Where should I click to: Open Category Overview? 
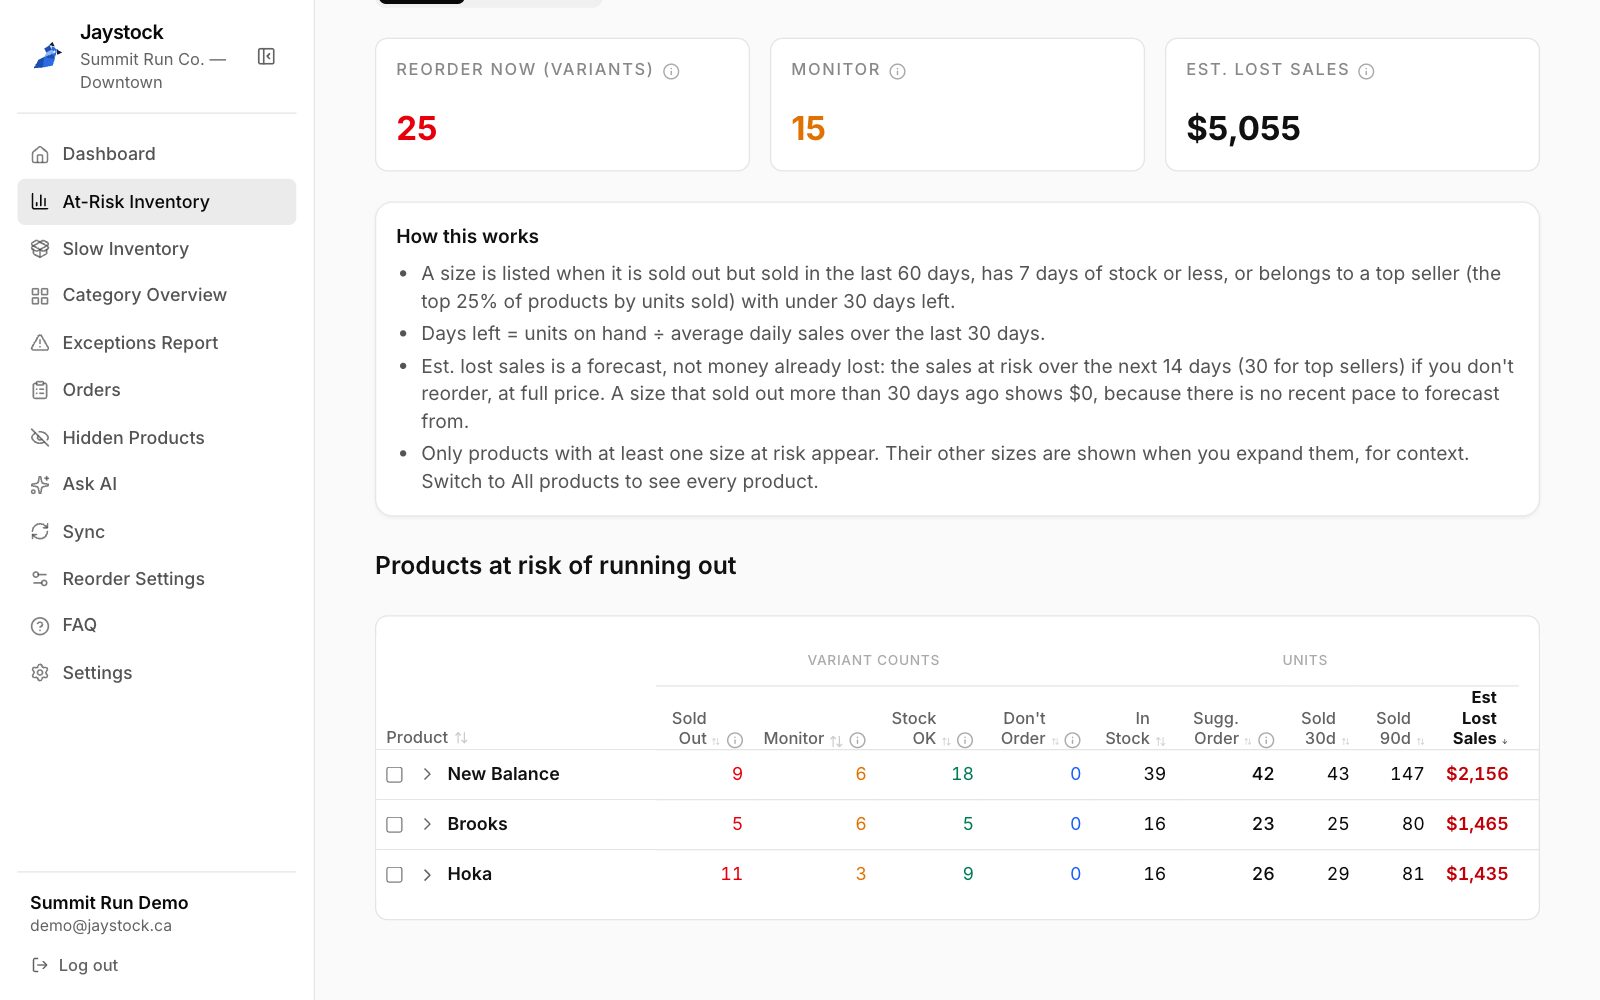tap(157, 295)
